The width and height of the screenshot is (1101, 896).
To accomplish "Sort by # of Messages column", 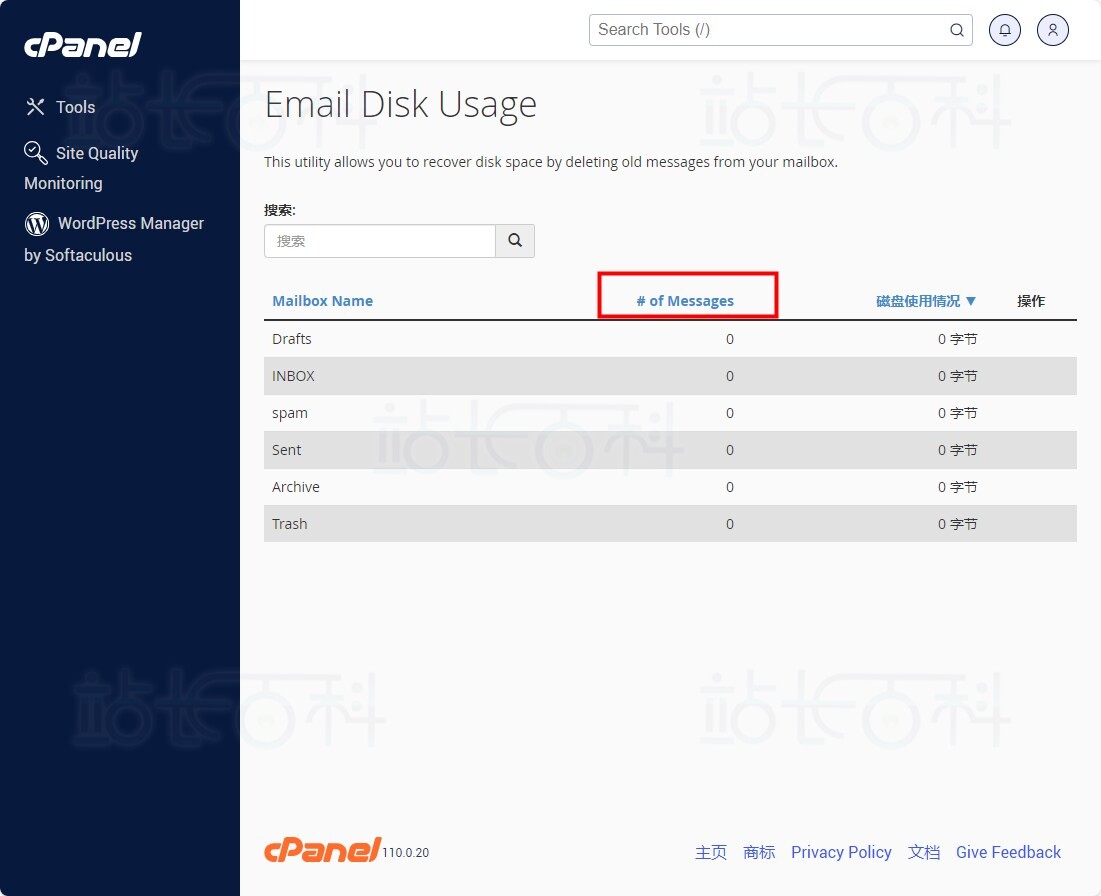I will click(x=685, y=301).
